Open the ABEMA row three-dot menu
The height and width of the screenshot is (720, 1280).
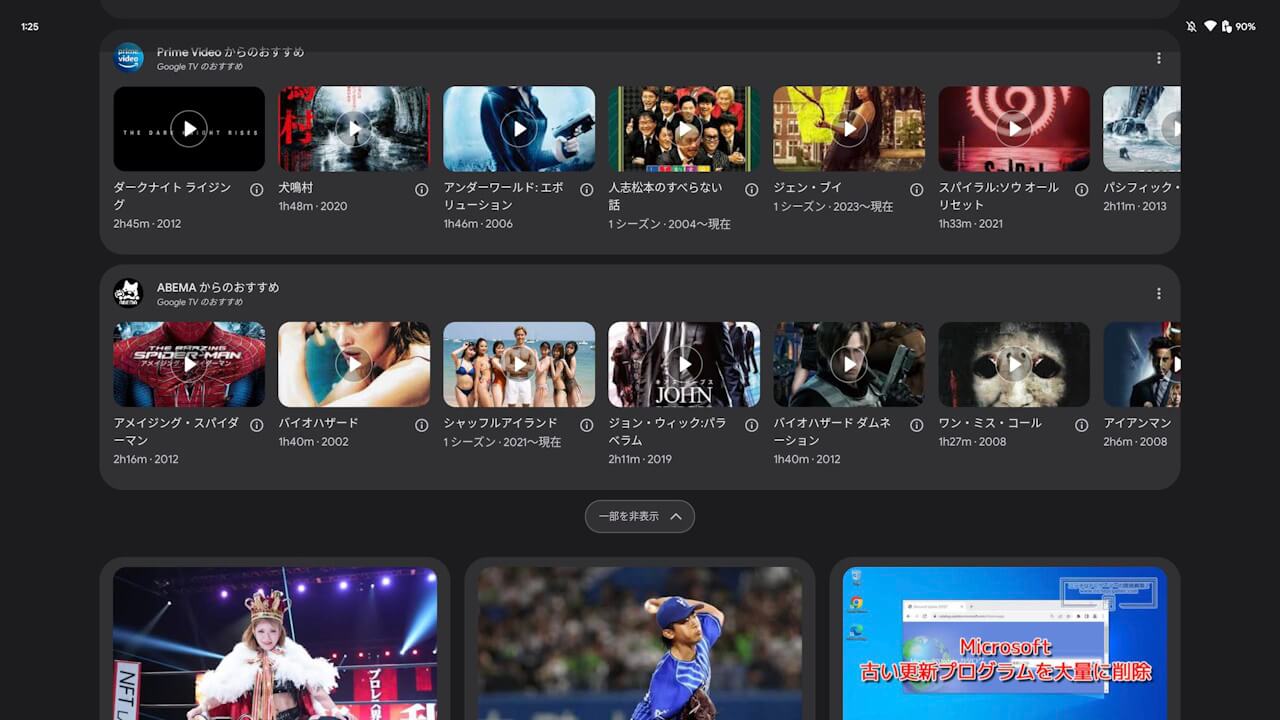point(1159,294)
